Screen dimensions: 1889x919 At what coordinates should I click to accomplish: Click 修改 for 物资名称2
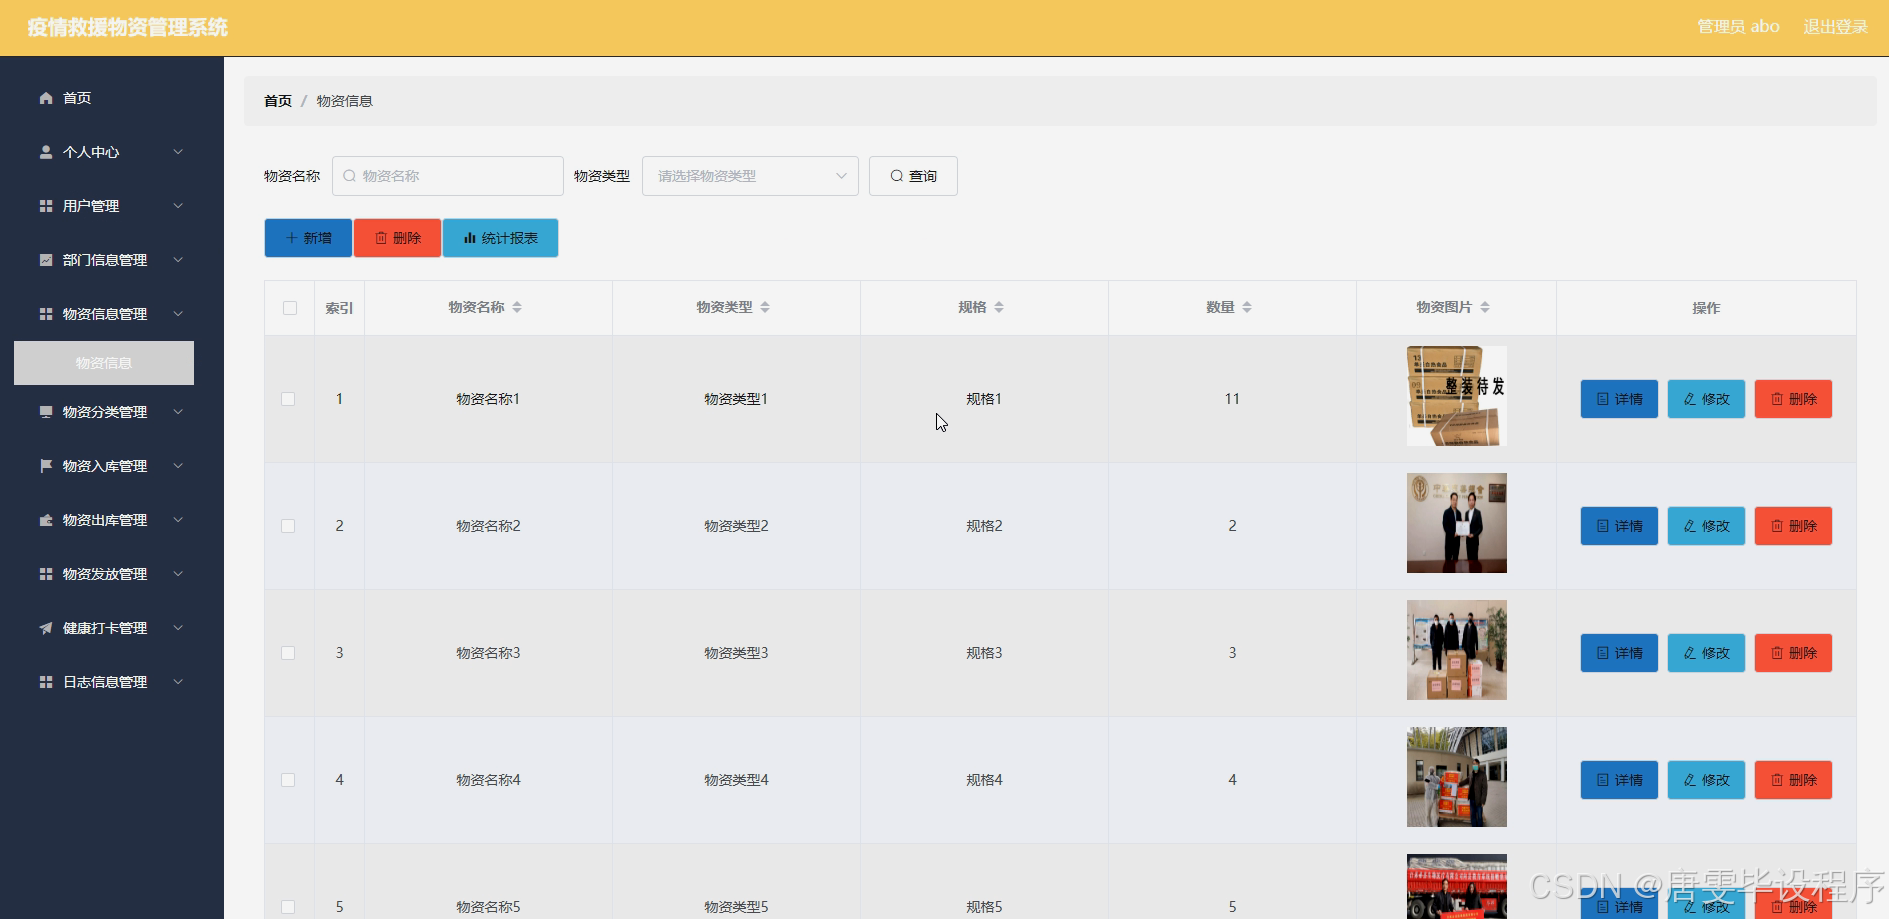coord(1706,526)
